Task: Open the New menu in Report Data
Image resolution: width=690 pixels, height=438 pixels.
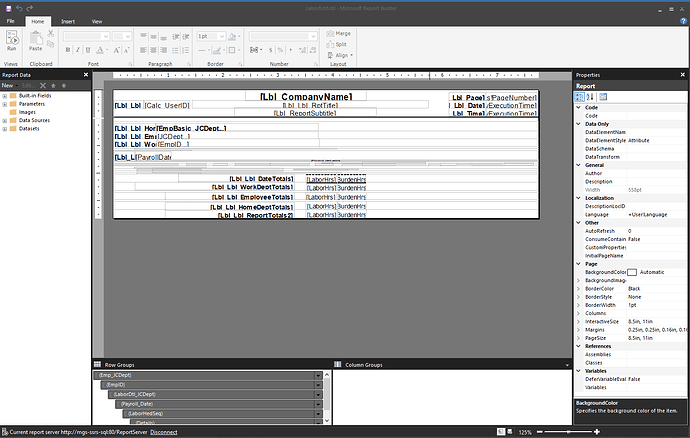Action: [x=9, y=85]
